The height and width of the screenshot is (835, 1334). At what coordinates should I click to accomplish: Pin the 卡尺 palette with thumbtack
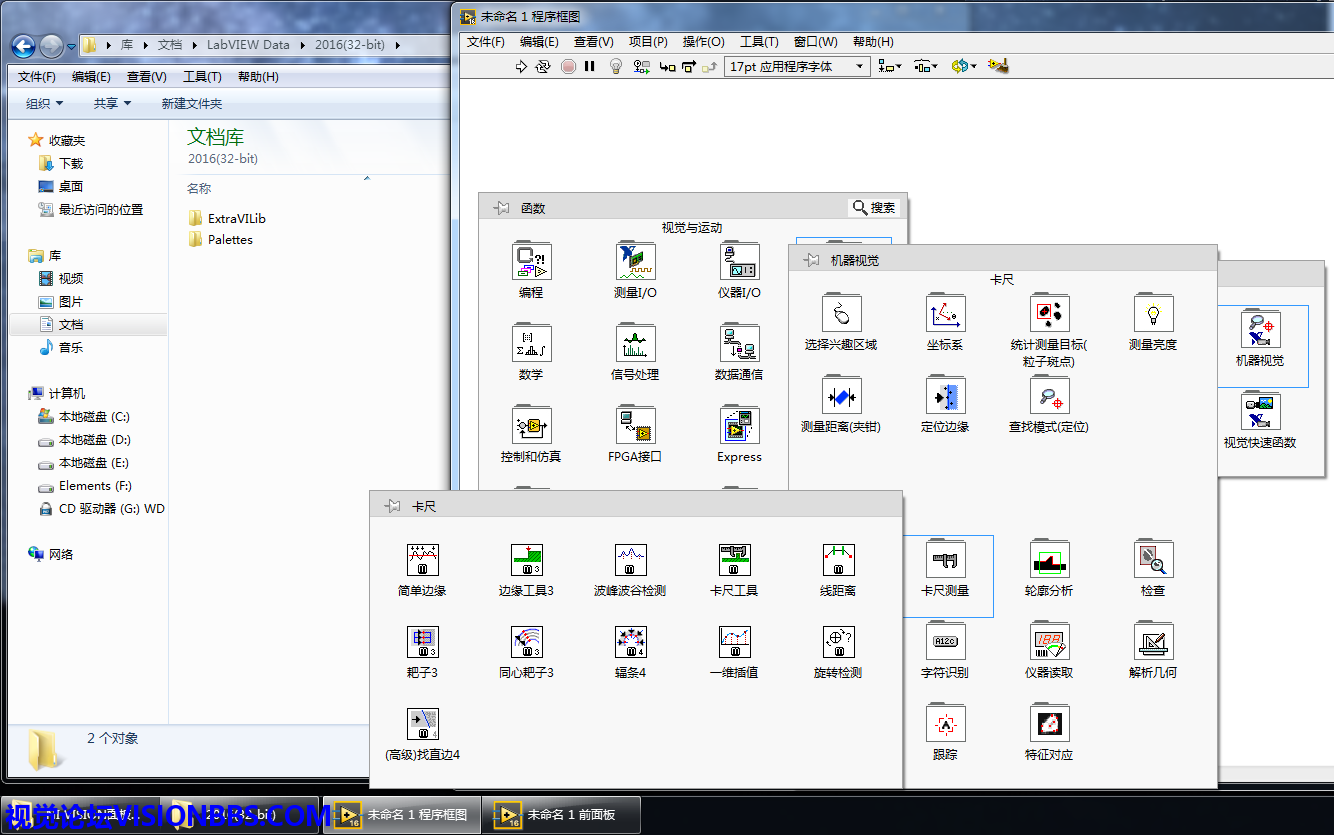coord(393,507)
